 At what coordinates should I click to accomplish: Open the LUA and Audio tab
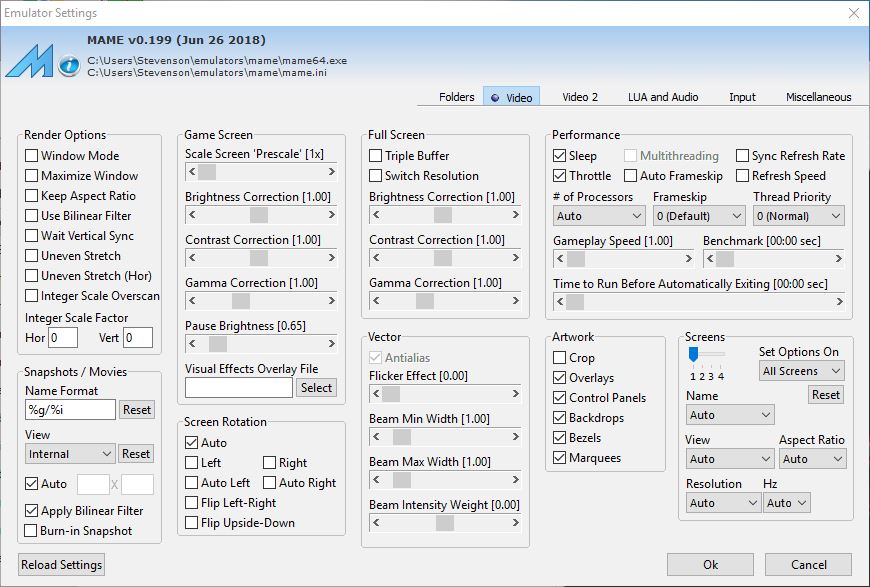click(663, 97)
